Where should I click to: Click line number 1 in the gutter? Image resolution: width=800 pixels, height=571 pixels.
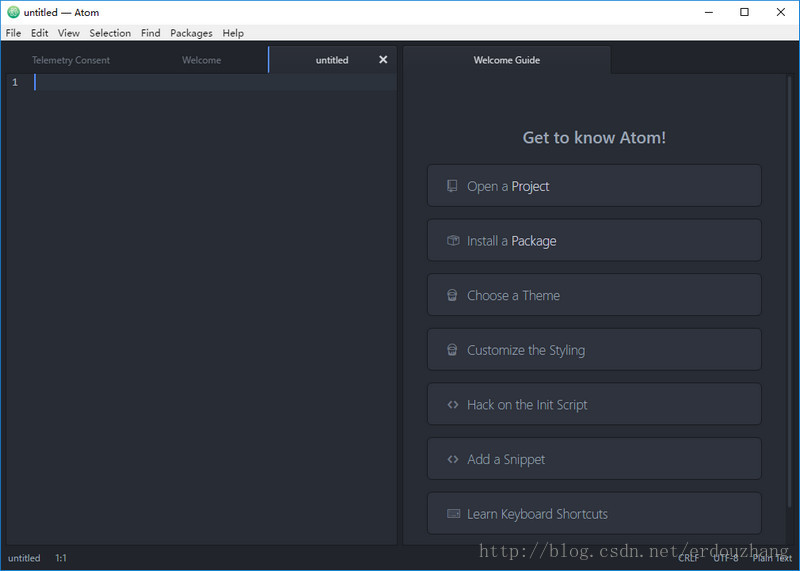15,82
